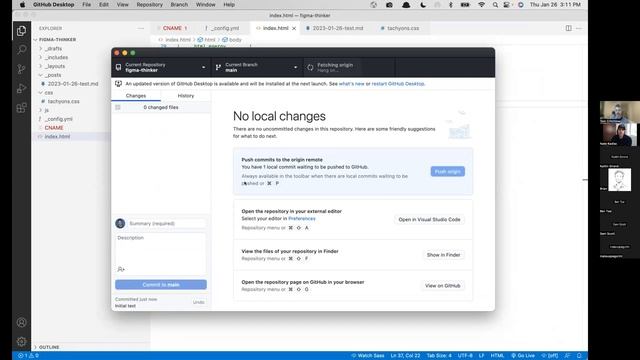Switch to the _config.yml editor tab
The image size is (640, 360).
[x=224, y=28]
